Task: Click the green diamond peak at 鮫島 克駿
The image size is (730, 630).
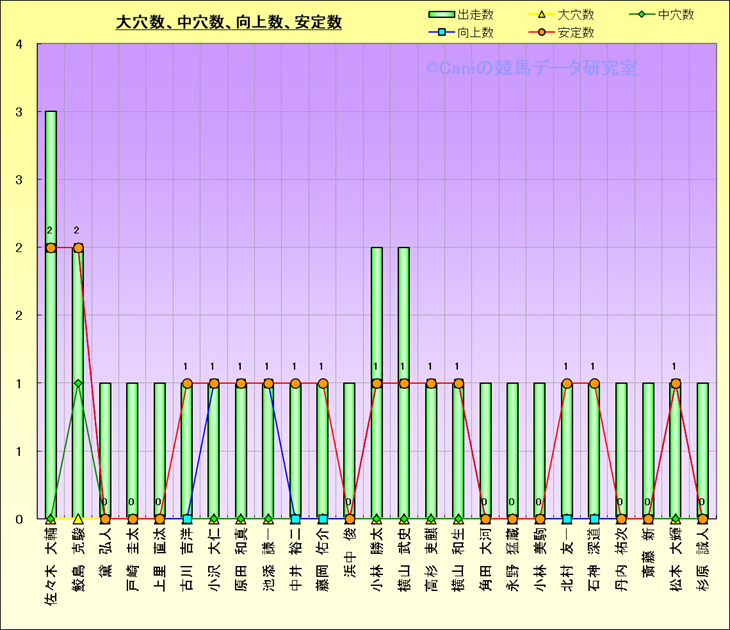Action: 78,383
